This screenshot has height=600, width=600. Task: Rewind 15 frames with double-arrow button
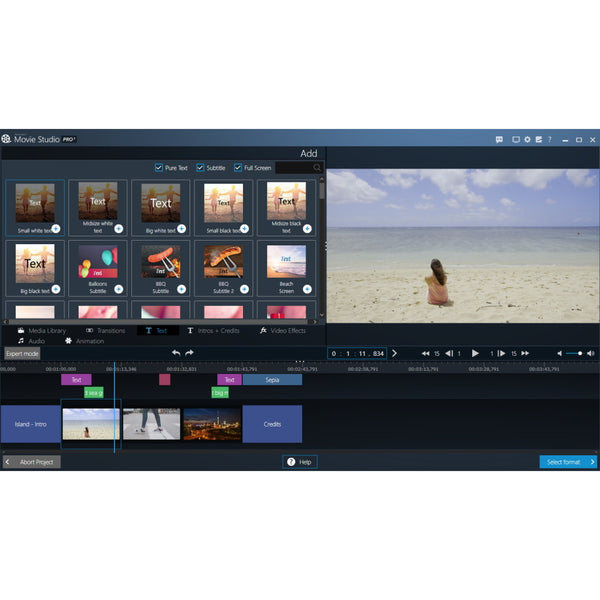(x=426, y=354)
